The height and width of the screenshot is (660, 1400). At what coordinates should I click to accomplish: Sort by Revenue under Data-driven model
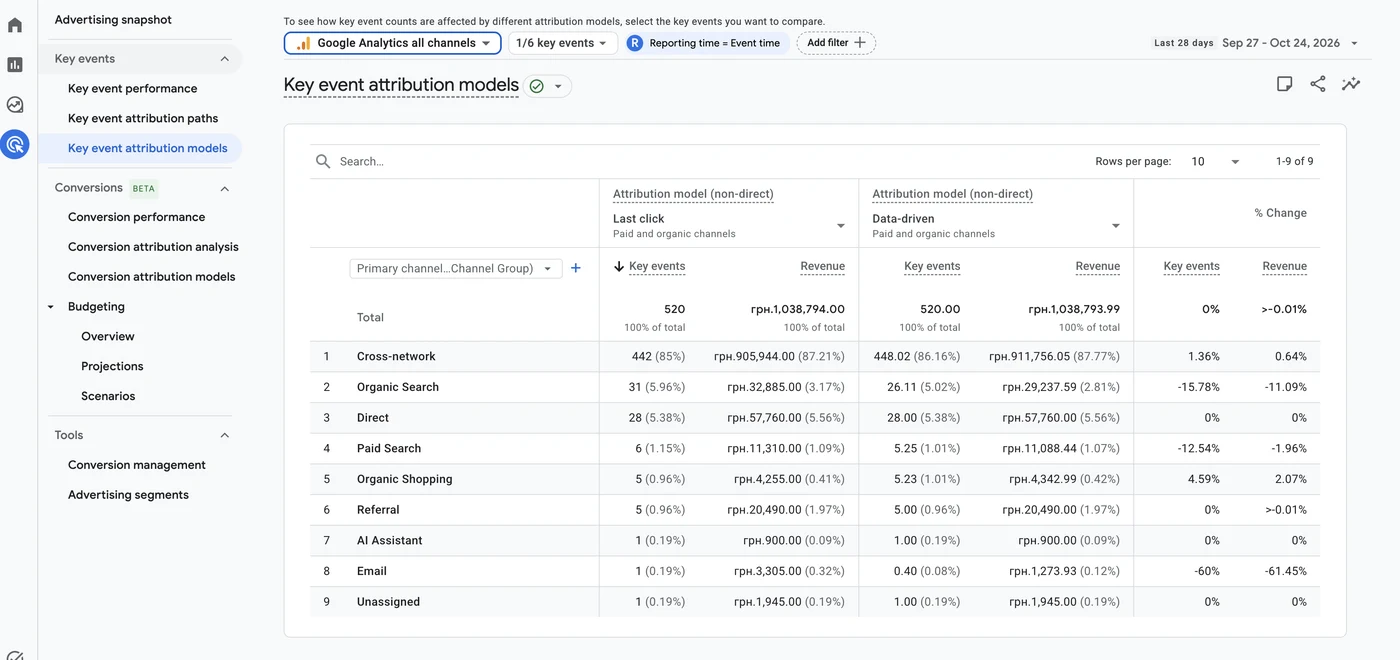pos(1098,266)
